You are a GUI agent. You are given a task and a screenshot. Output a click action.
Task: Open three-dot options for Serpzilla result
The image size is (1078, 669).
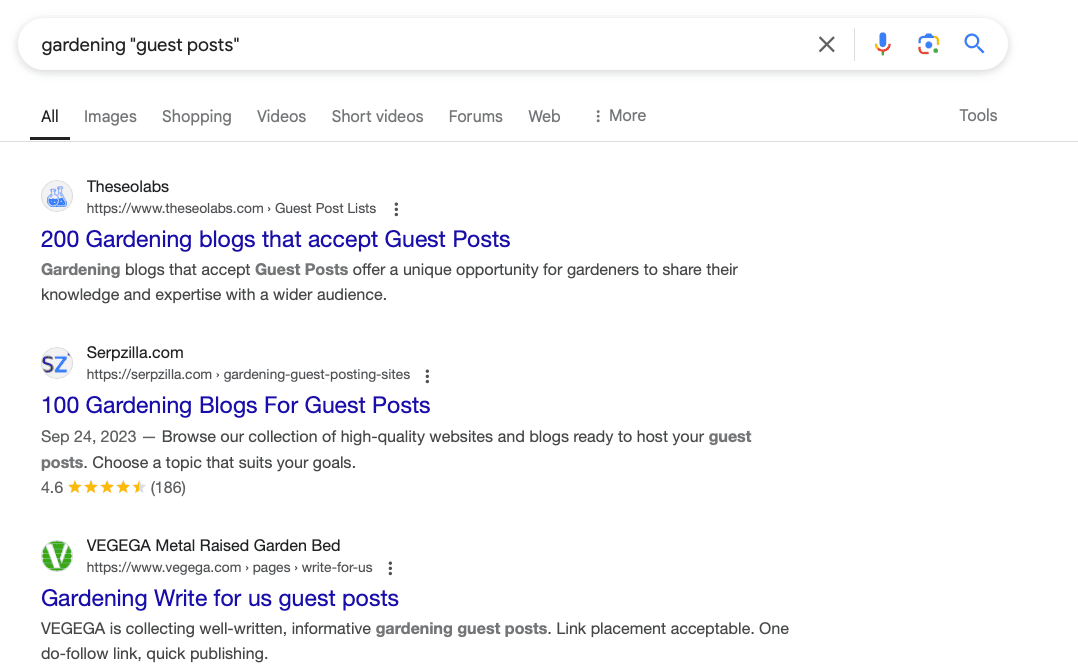(x=427, y=376)
